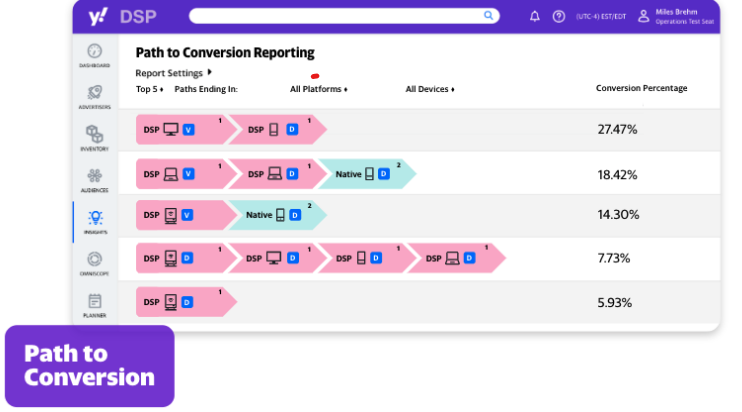
Task: Click the Paths Ending In label
Action: 206,89
